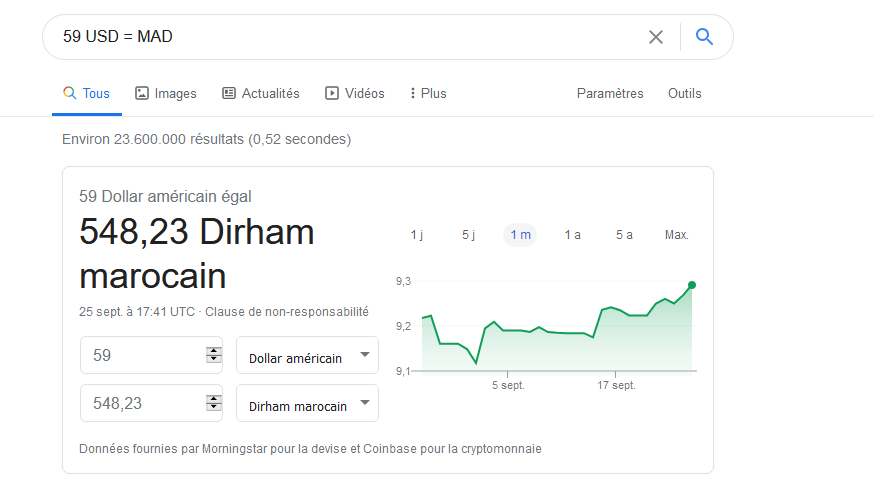Switch to the Actualités tab
This screenshot has height=492, width=874.
click(x=260, y=93)
